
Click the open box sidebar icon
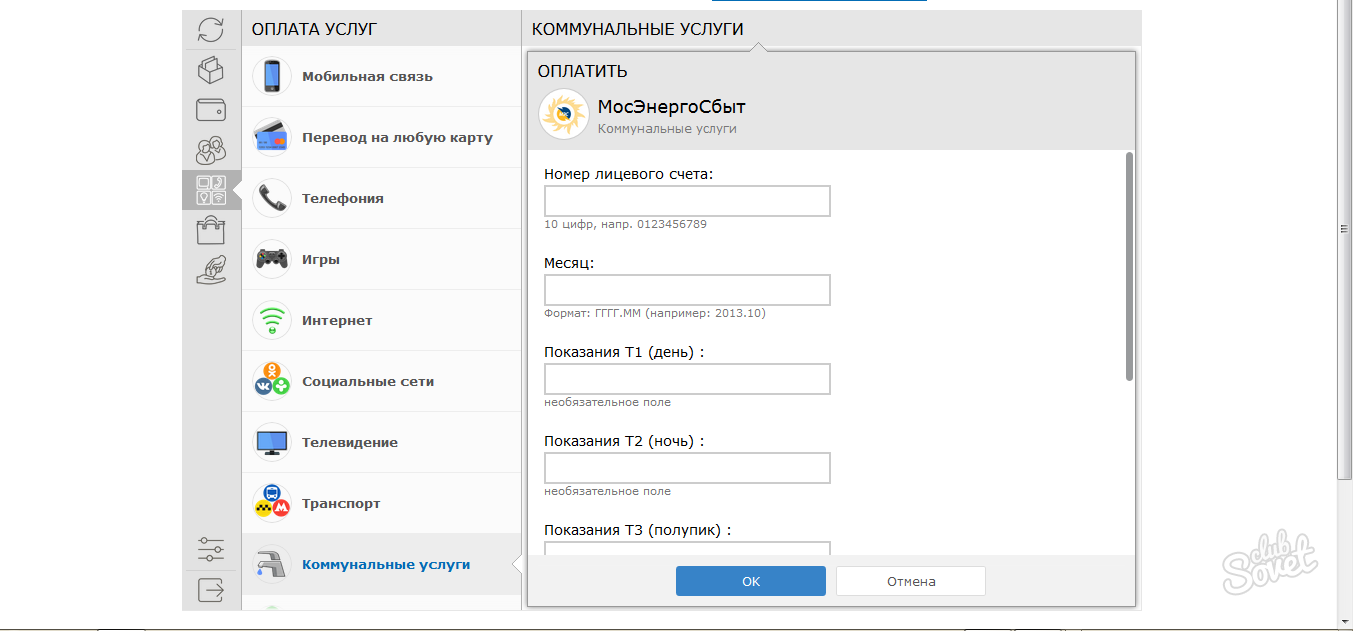211,70
